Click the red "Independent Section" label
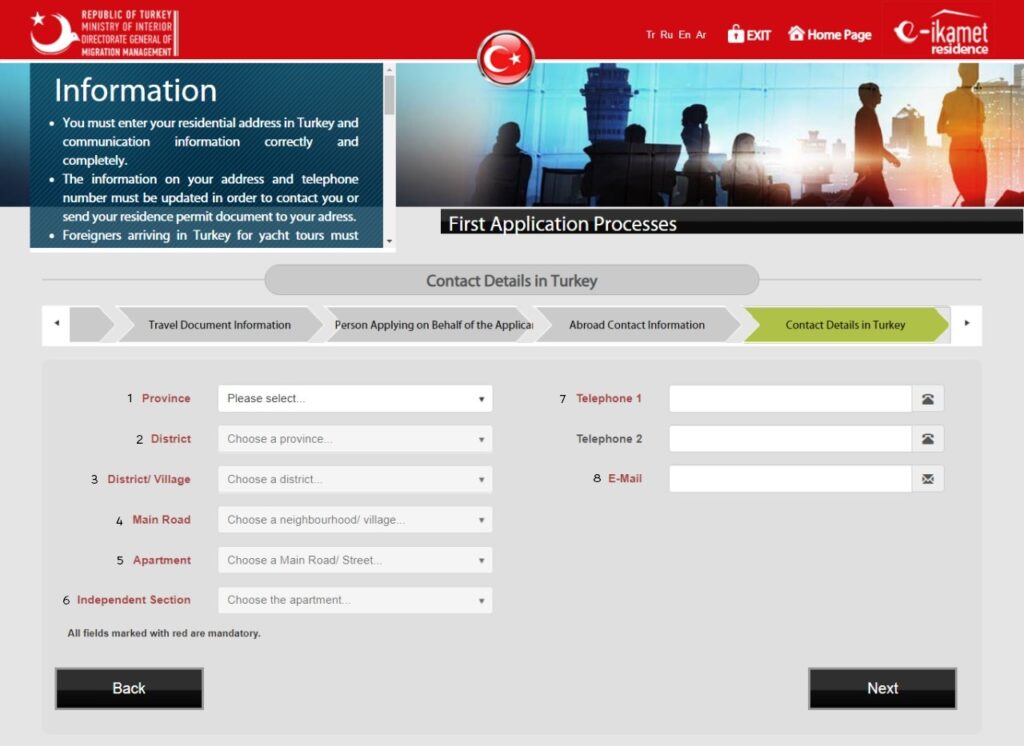The width and height of the screenshot is (1024, 746). pos(134,600)
